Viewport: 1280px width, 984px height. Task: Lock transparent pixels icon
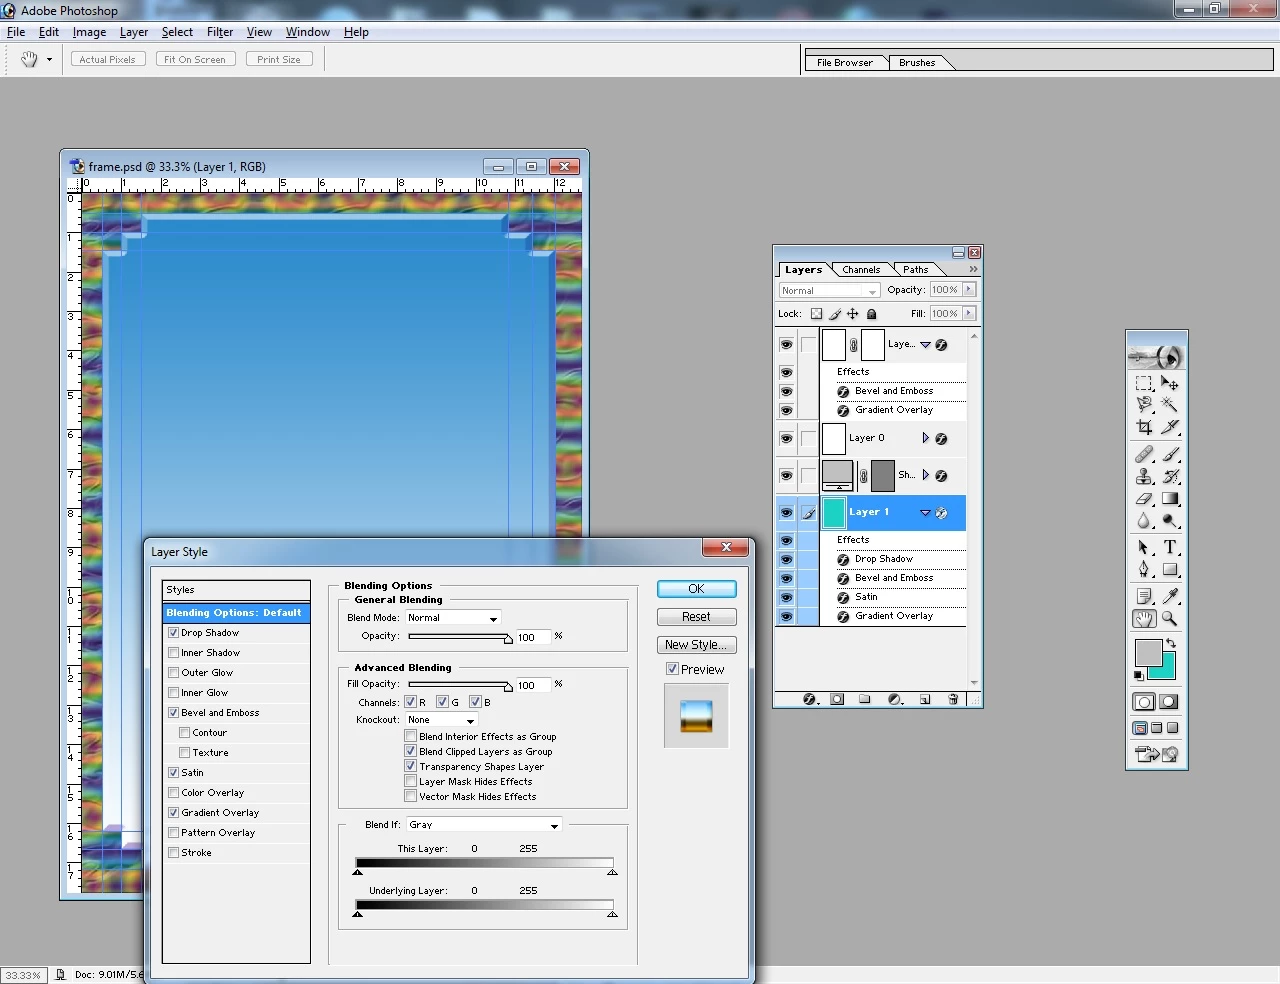pyautogui.click(x=816, y=313)
